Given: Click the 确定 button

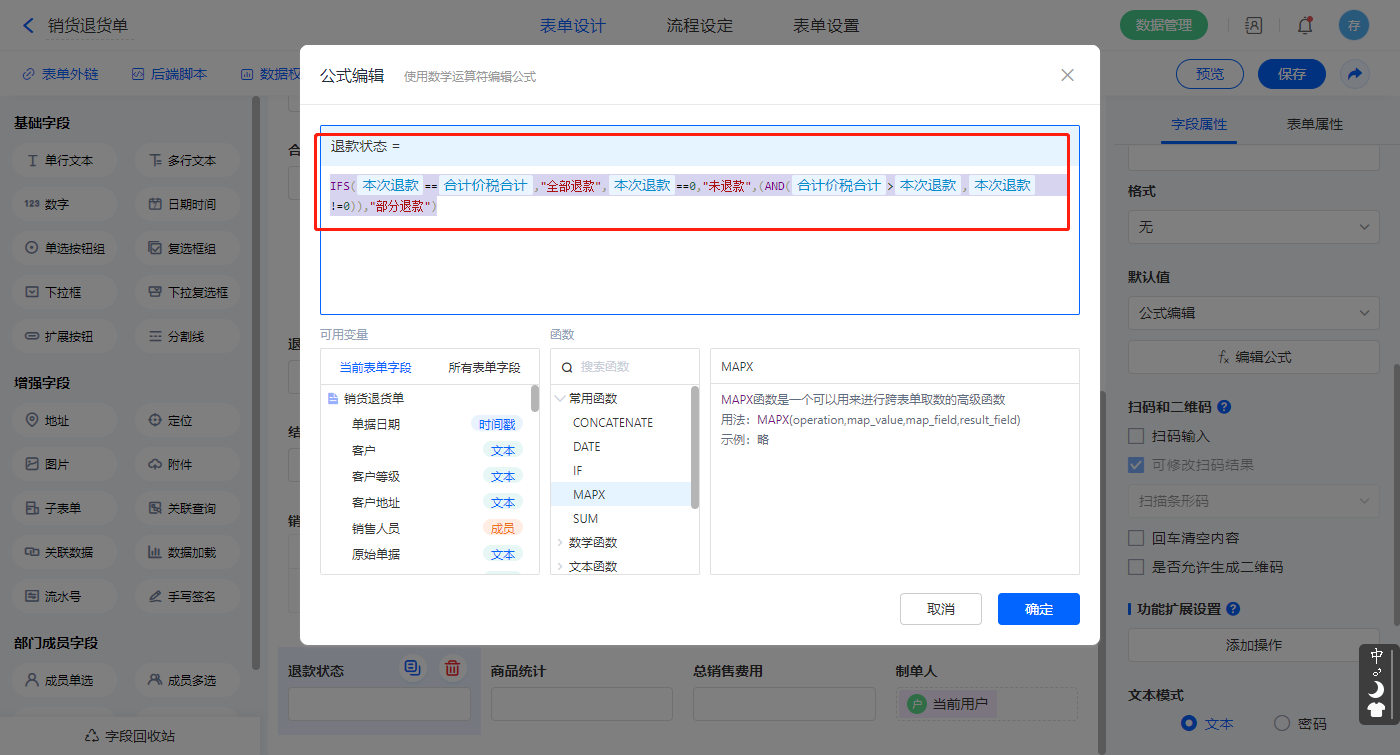Looking at the screenshot, I should pyautogui.click(x=1038, y=609).
